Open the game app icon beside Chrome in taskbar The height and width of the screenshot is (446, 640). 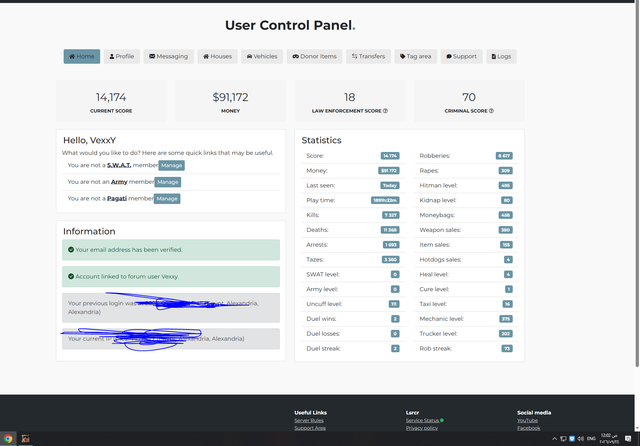25,439
